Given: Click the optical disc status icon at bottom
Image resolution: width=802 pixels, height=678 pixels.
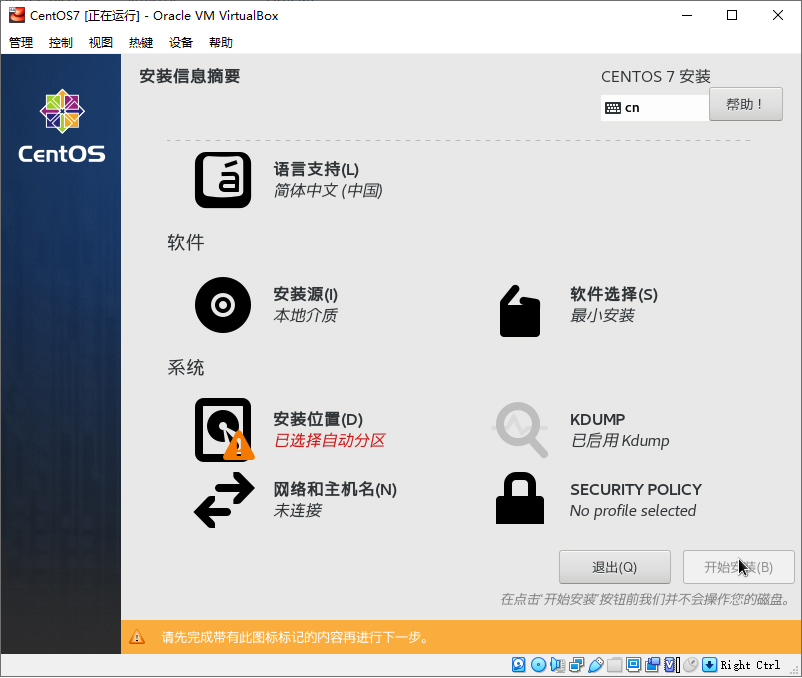Looking at the screenshot, I should pyautogui.click(x=537, y=664).
